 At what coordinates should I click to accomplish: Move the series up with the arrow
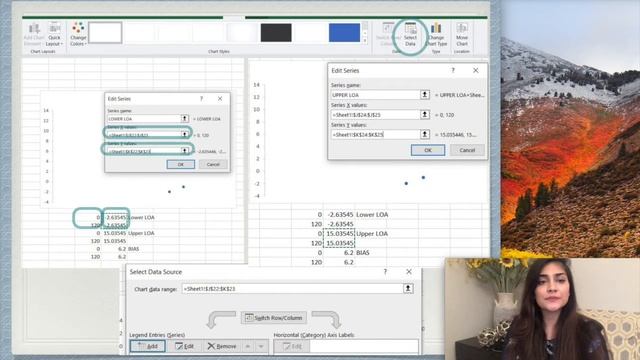[x=248, y=346]
